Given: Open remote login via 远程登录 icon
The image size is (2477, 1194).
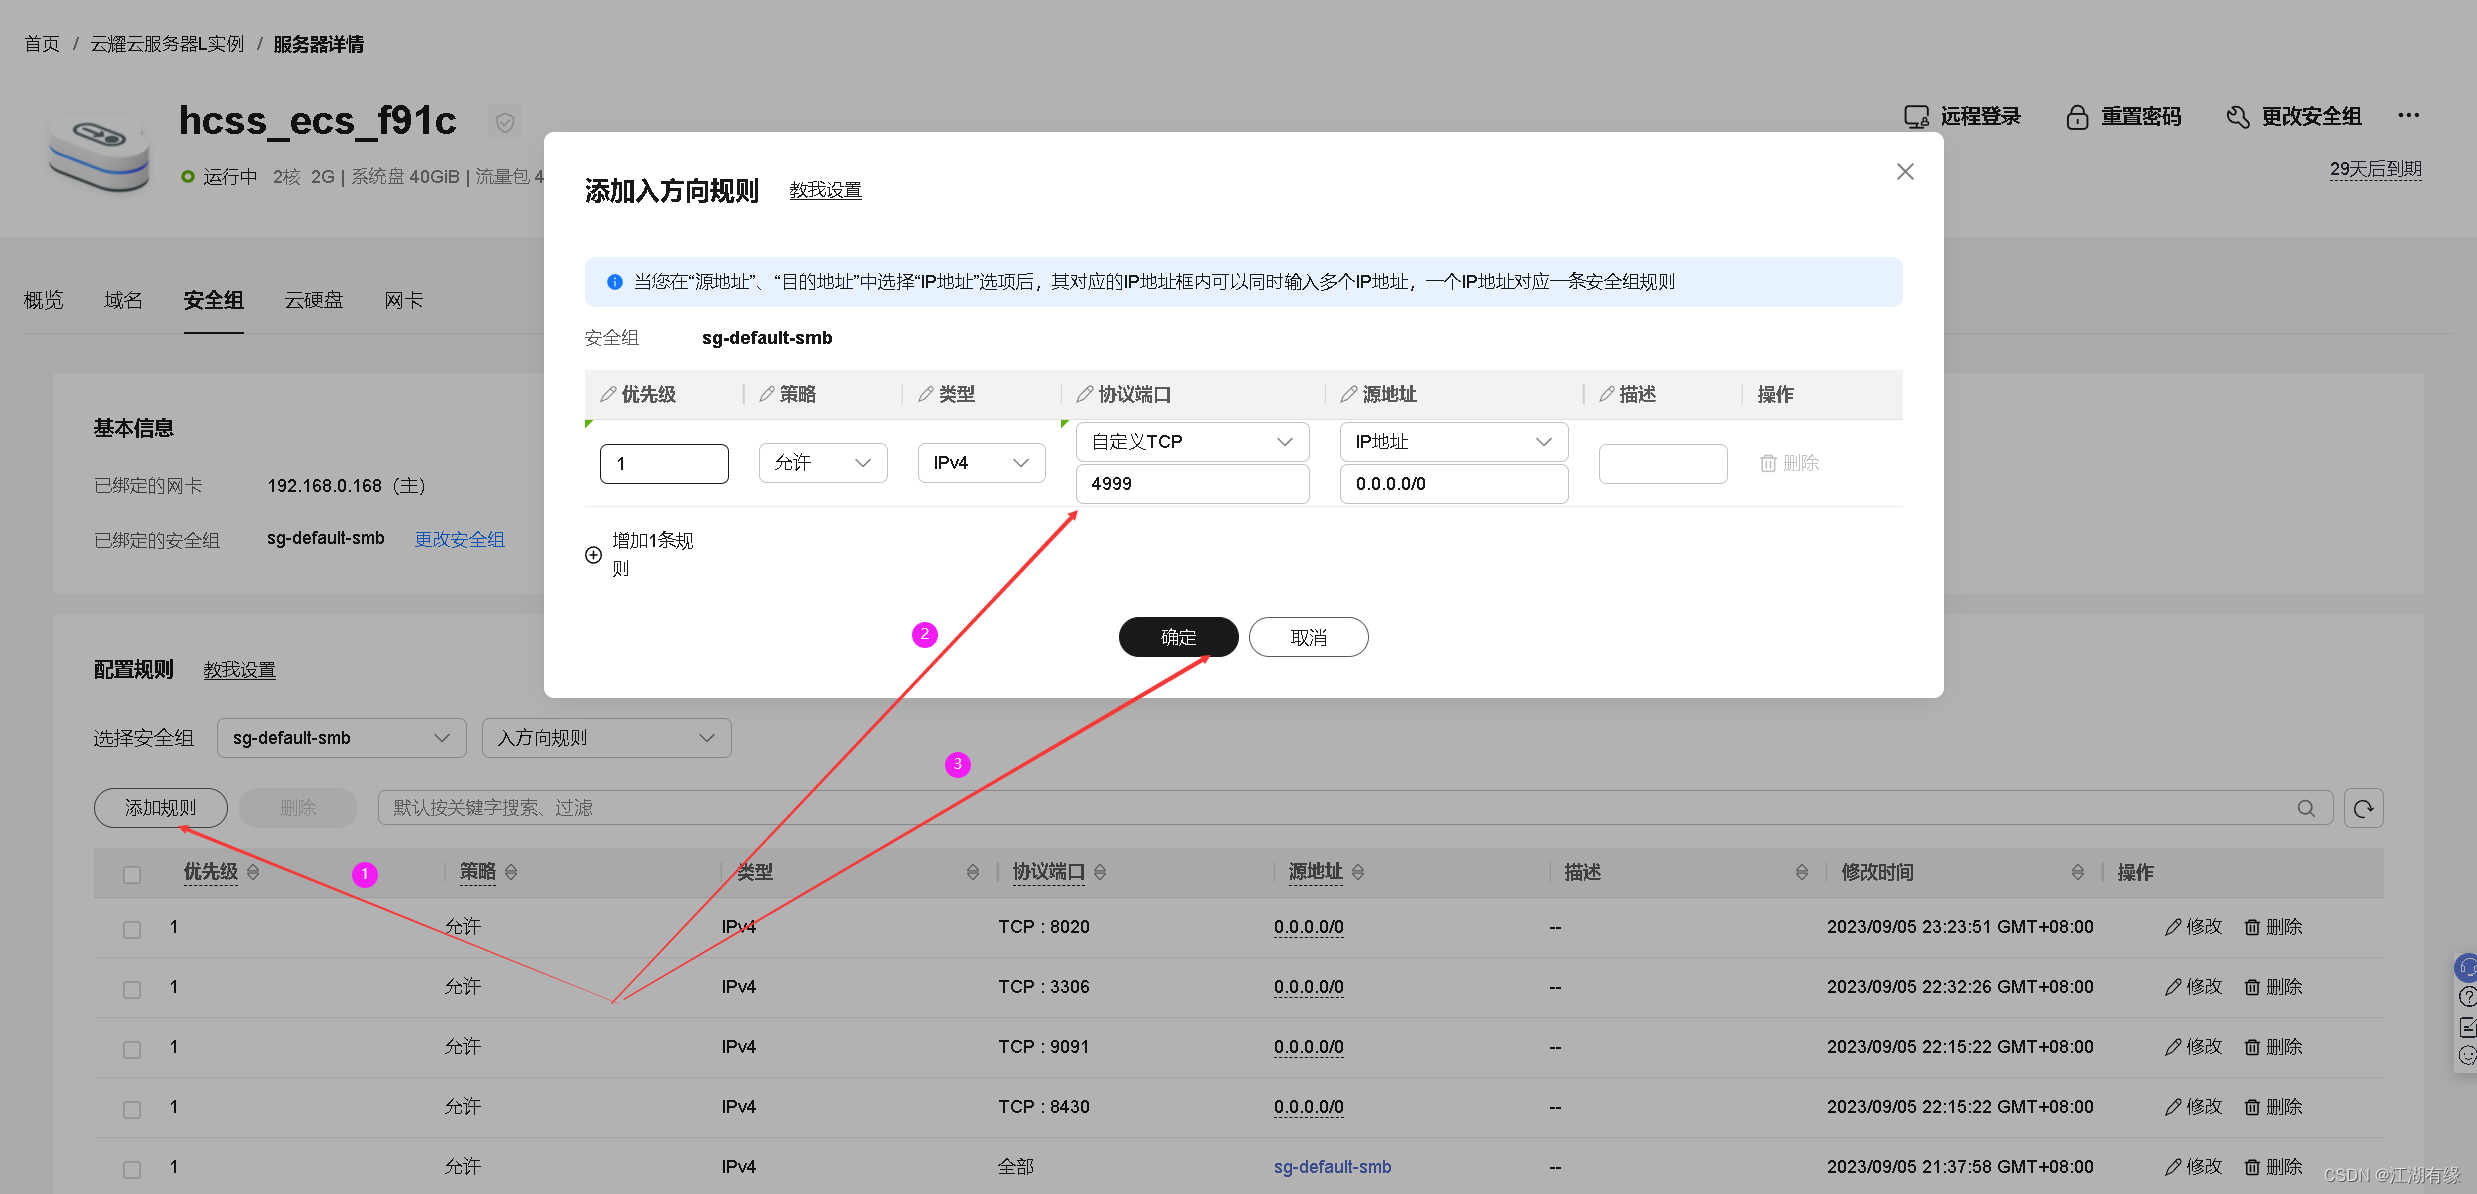Looking at the screenshot, I should [1917, 116].
